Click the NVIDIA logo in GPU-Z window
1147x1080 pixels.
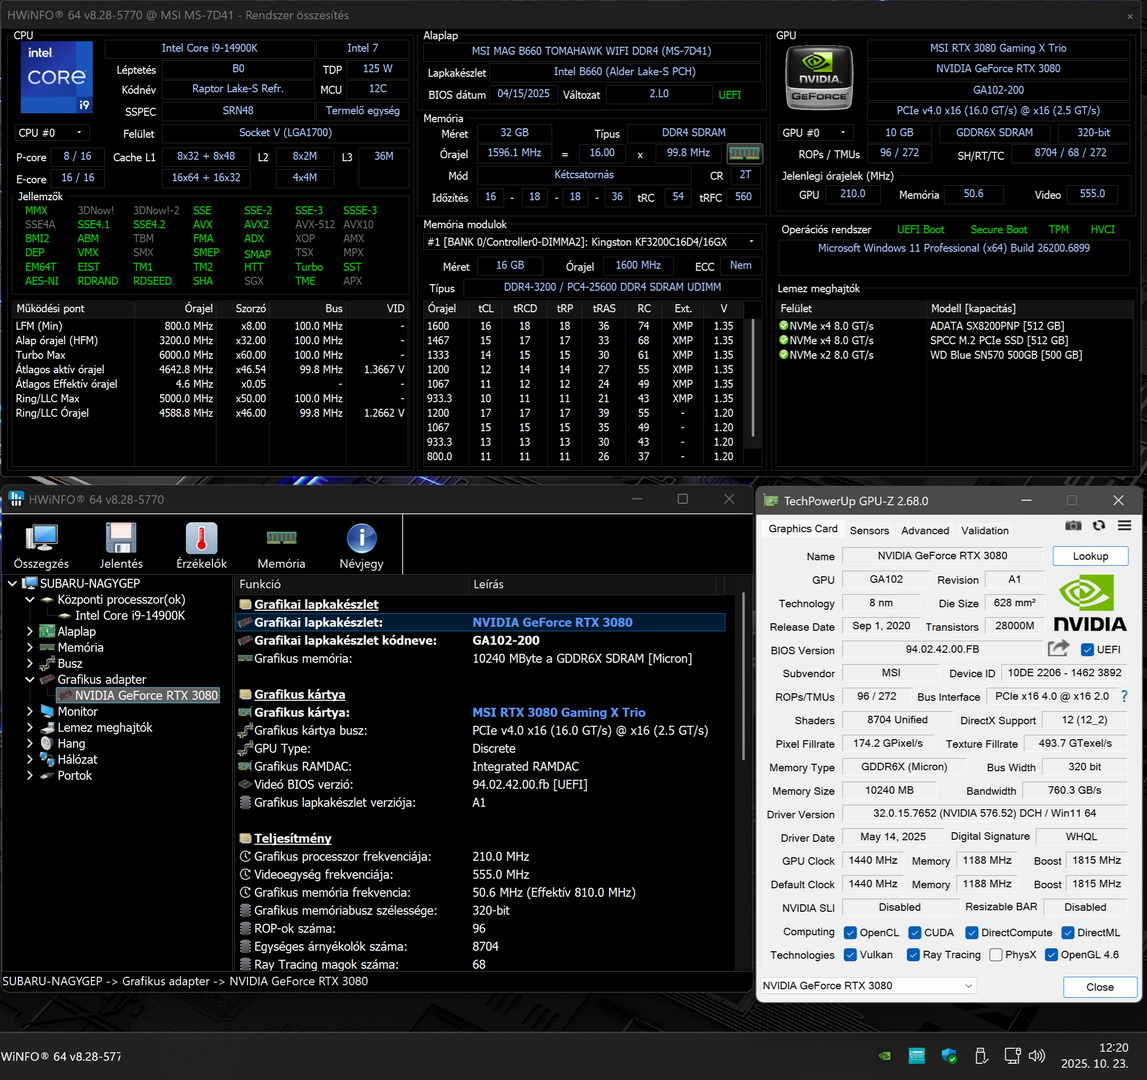1090,602
